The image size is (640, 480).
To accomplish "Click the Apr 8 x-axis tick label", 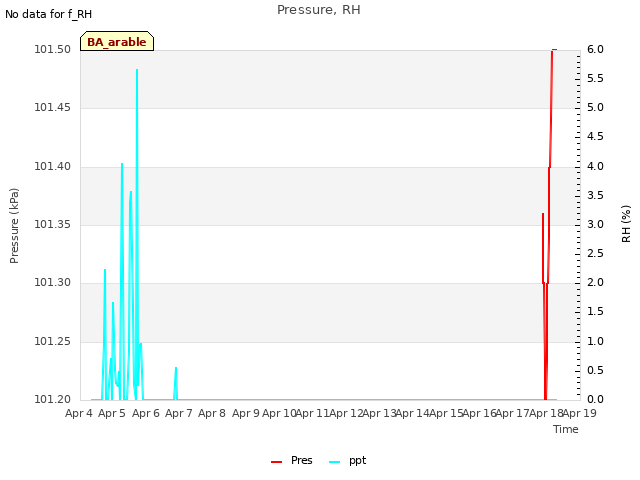I will pos(212,413).
